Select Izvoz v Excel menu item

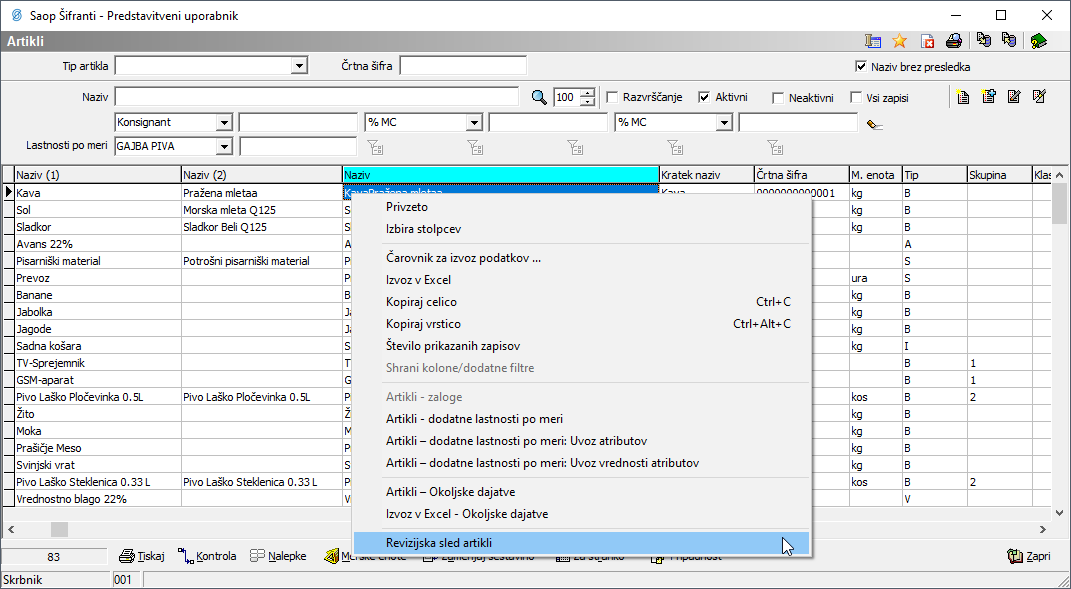coord(581,280)
